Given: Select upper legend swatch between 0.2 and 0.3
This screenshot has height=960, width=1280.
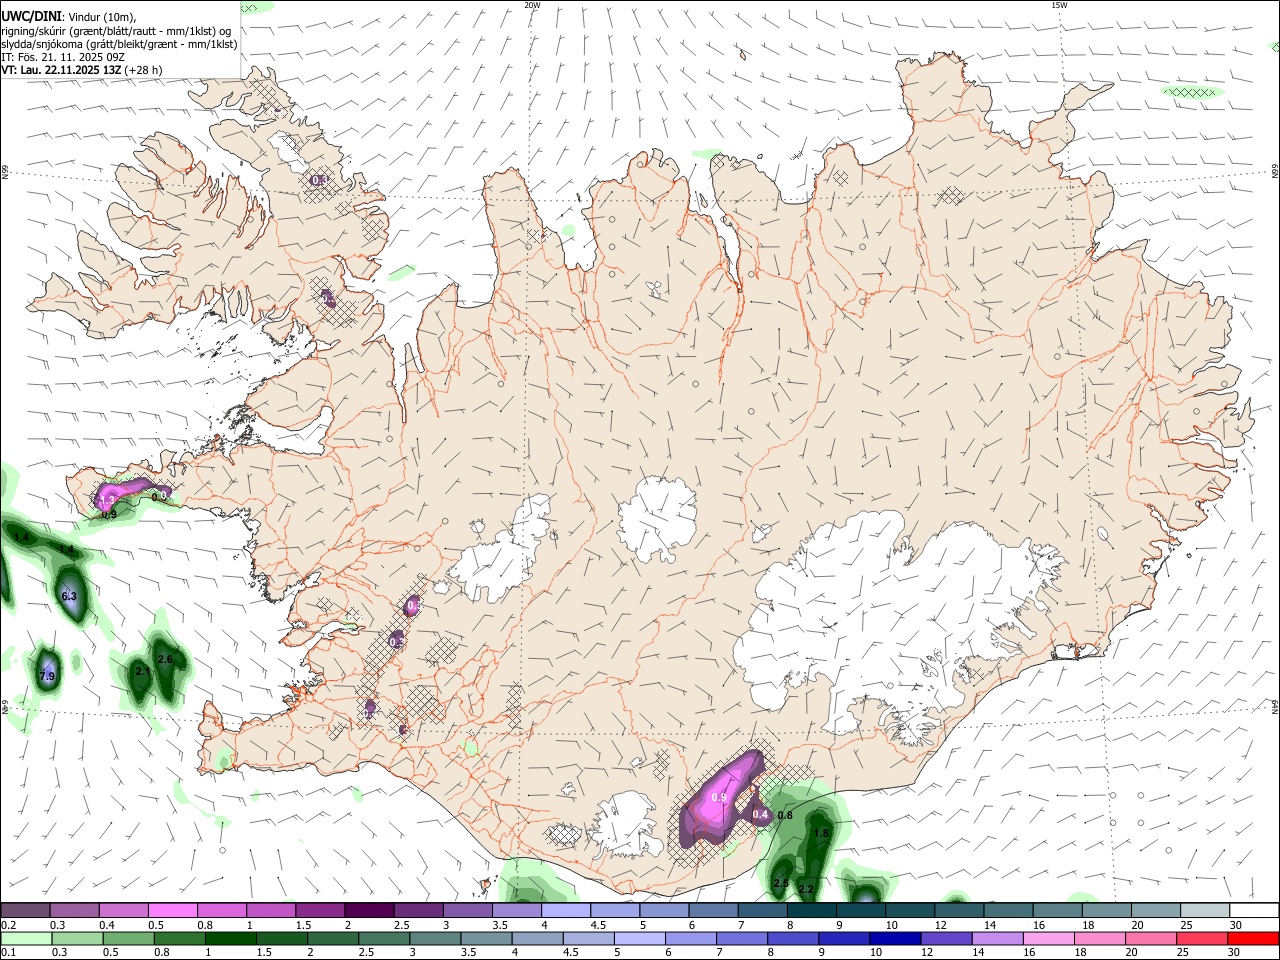Looking at the screenshot, I should [x=25, y=910].
